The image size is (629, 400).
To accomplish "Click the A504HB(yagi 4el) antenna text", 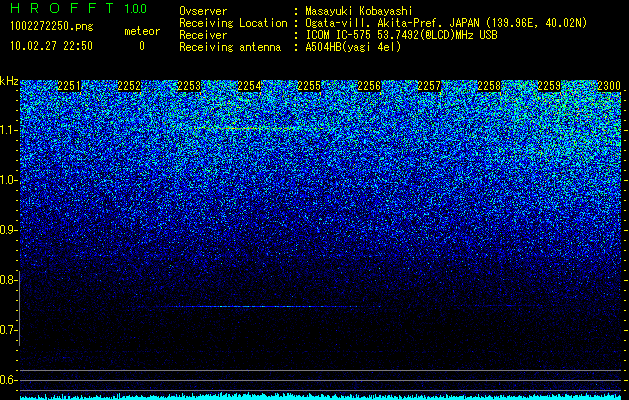I will point(353,47).
